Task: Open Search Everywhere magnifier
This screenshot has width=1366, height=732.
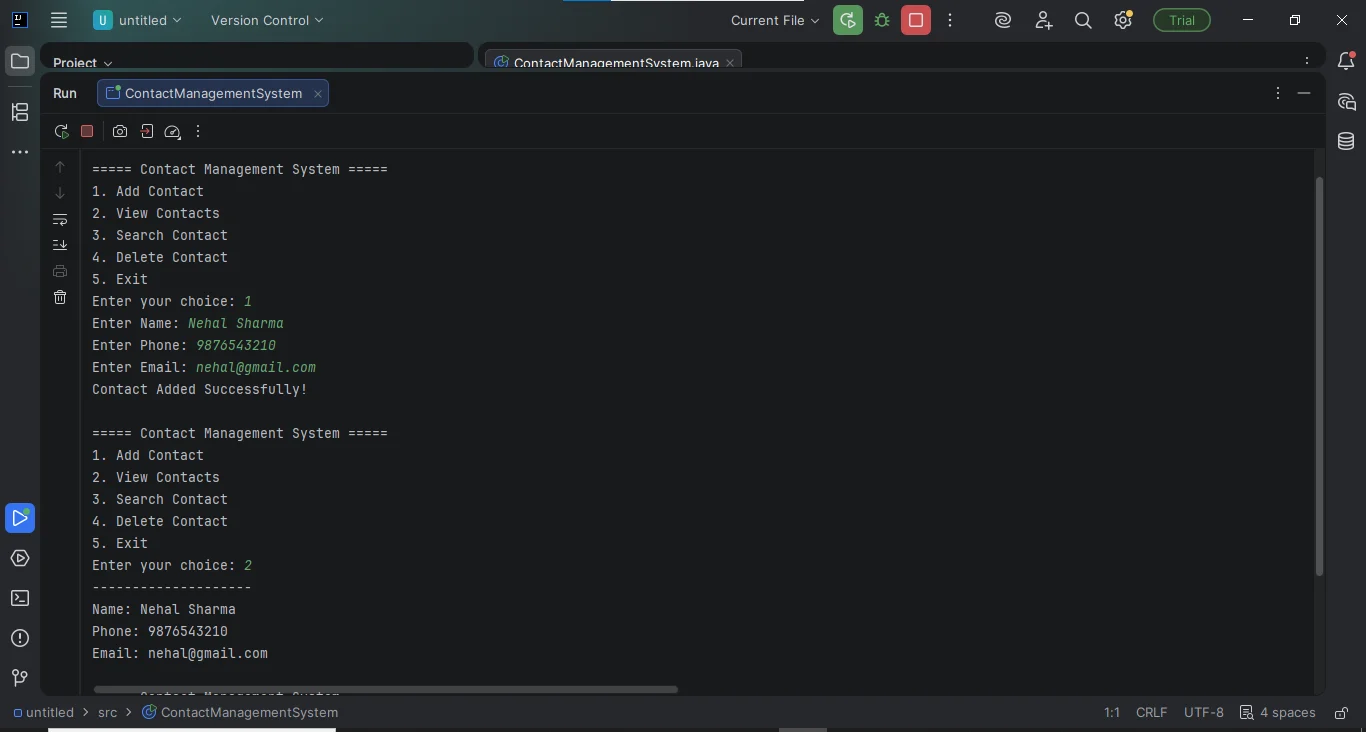Action: (x=1083, y=20)
